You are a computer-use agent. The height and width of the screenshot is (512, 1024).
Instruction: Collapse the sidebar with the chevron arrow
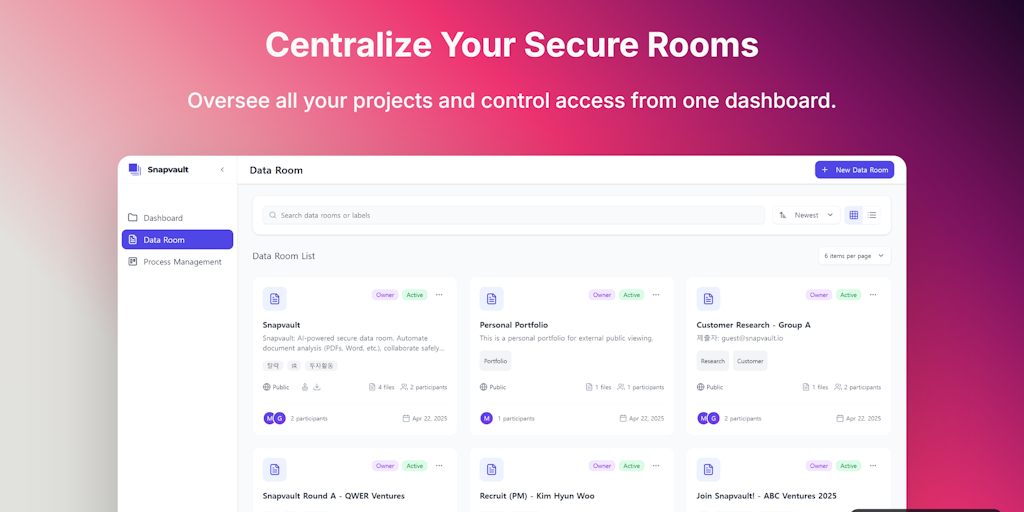click(x=222, y=170)
